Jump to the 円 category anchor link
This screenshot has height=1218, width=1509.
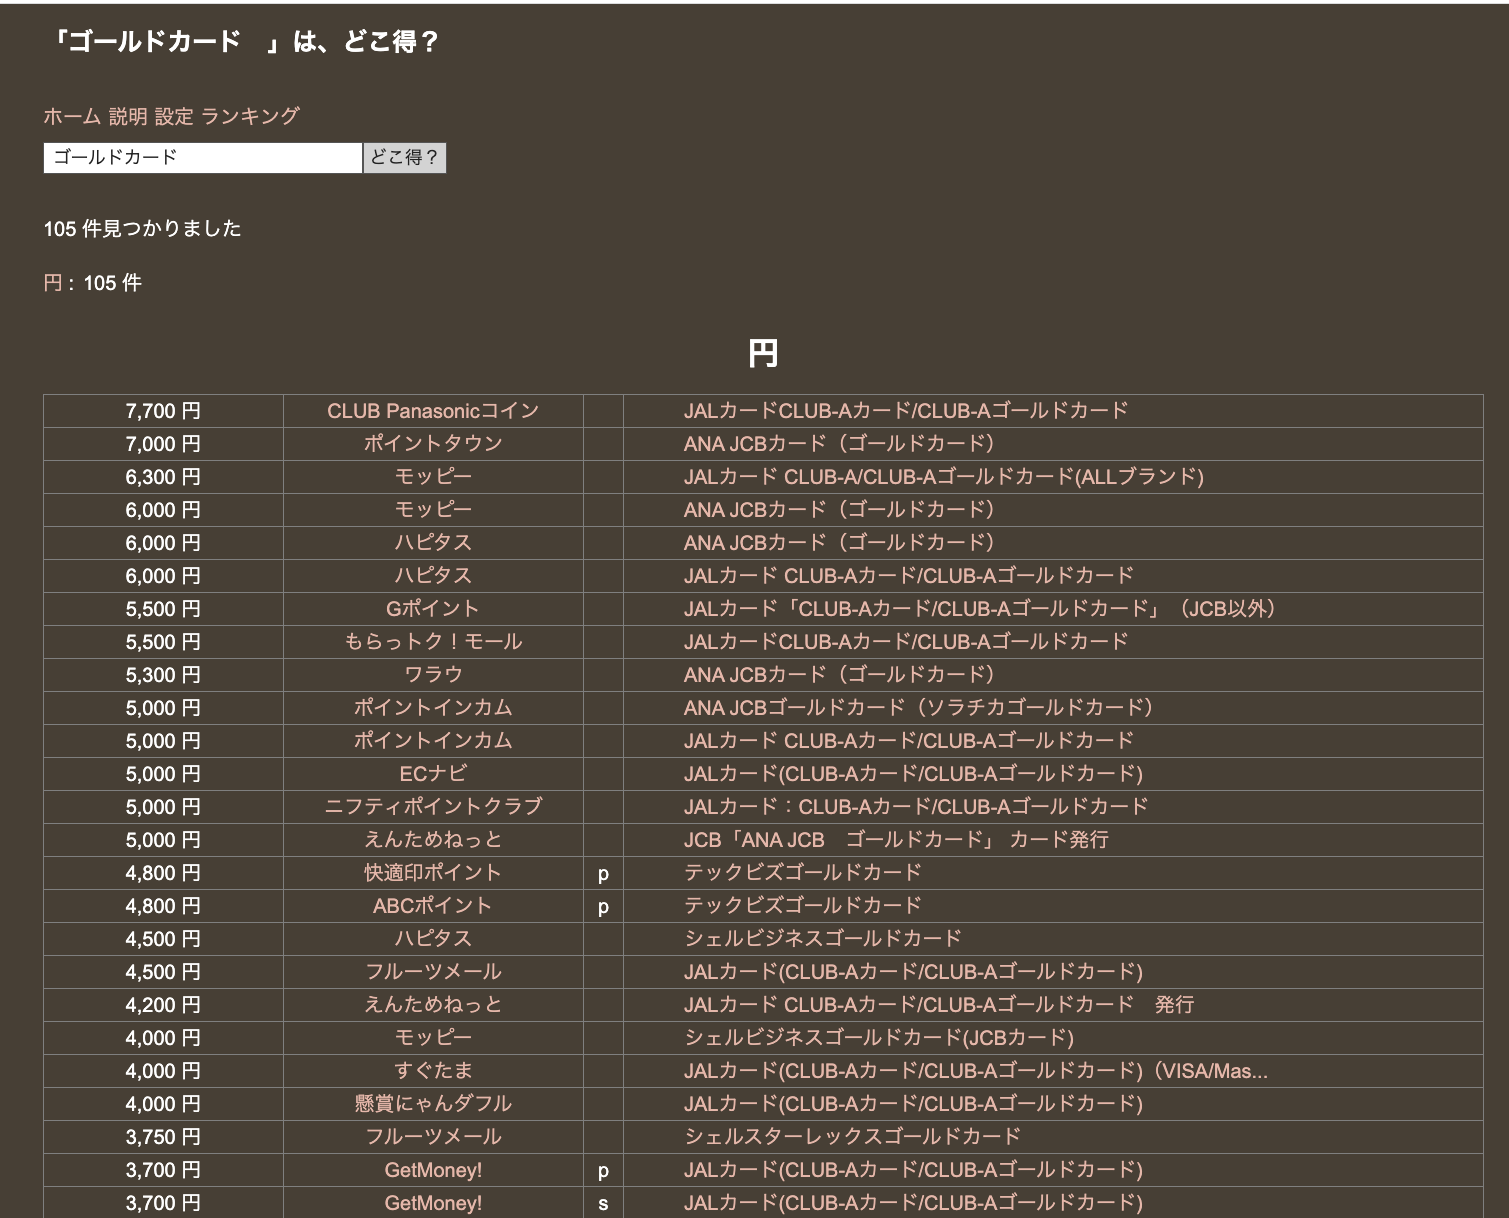click(52, 283)
